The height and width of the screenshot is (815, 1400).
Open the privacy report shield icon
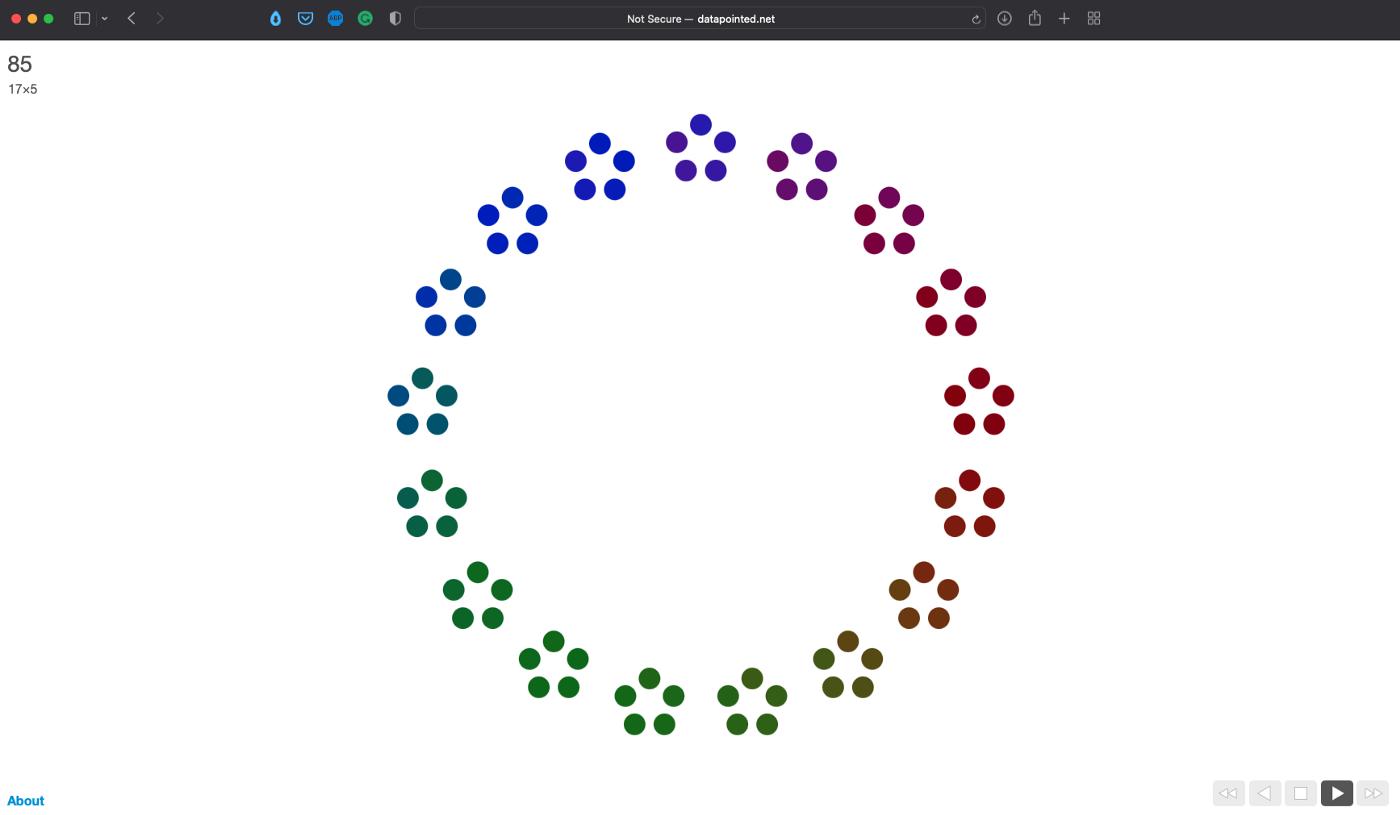click(x=395, y=18)
